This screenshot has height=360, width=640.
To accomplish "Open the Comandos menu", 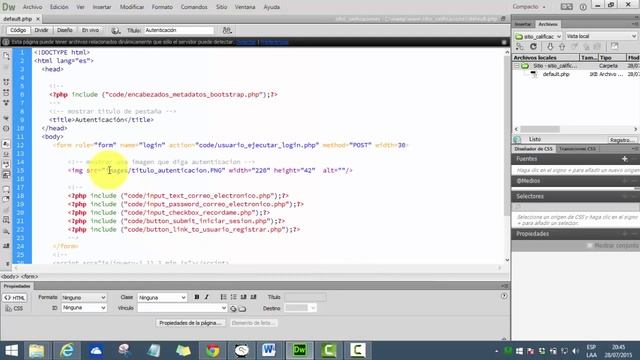I will tap(194, 7).
